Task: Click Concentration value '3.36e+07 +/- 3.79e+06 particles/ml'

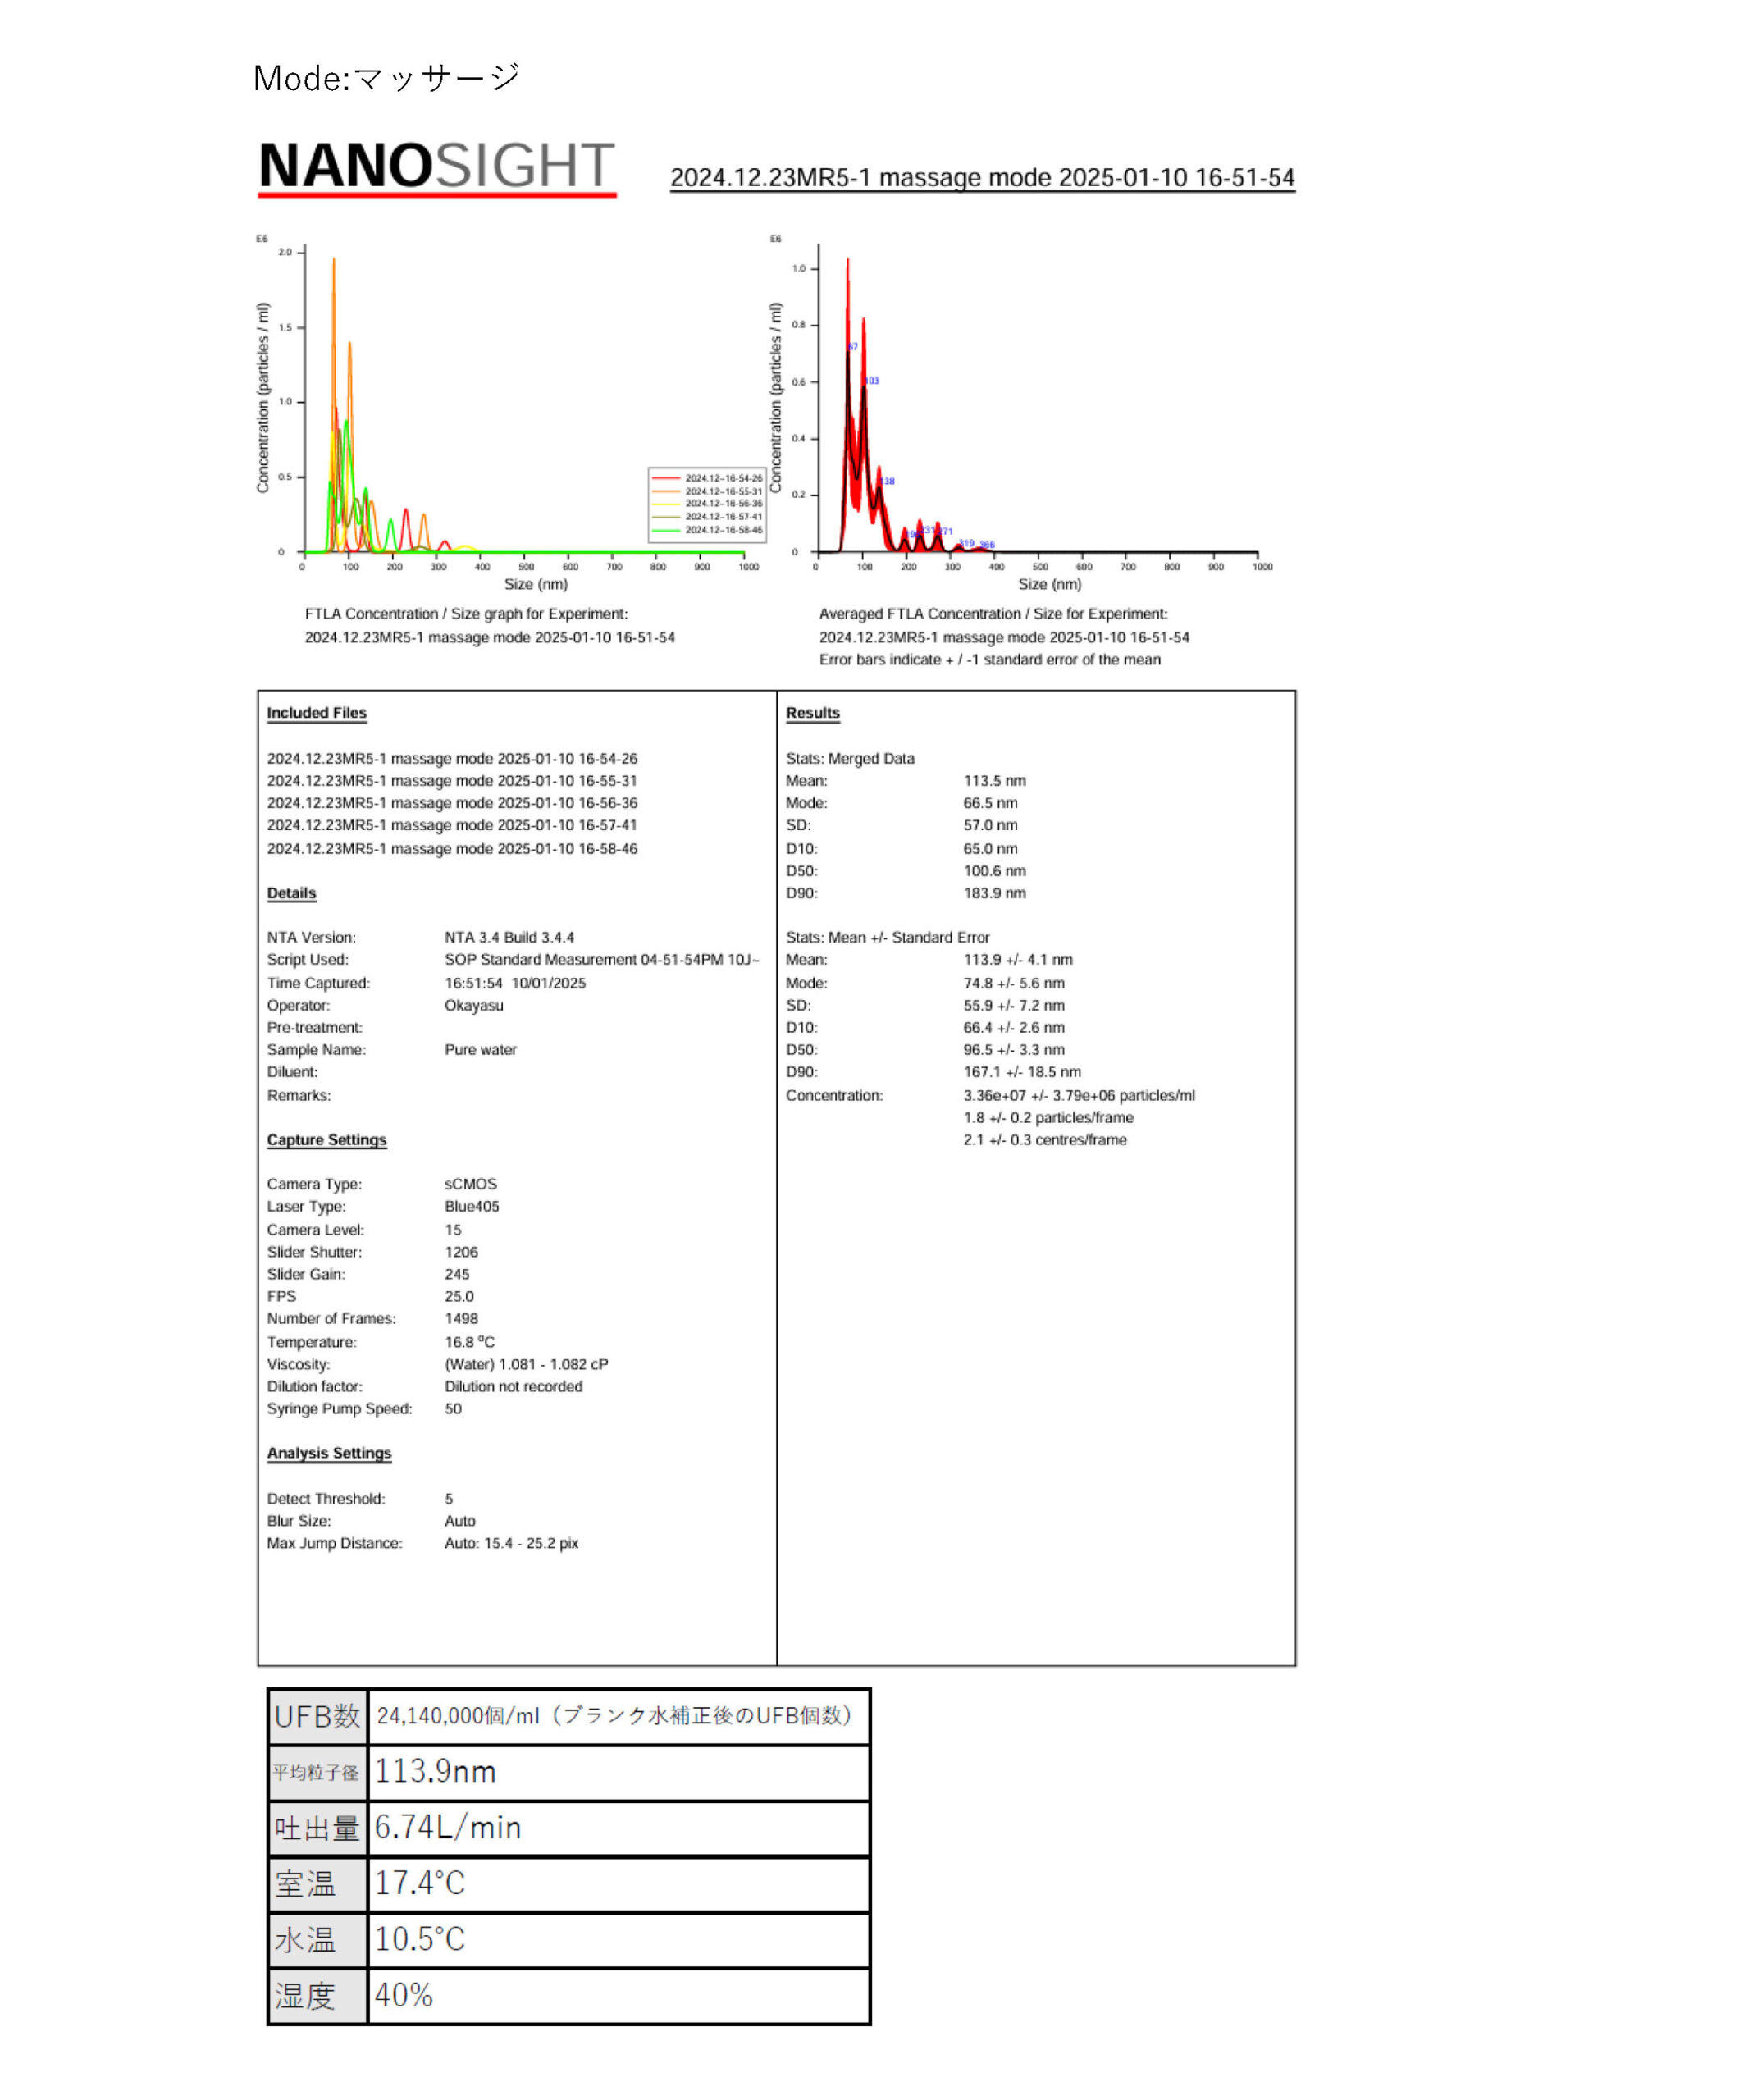Action: coord(1079,1096)
